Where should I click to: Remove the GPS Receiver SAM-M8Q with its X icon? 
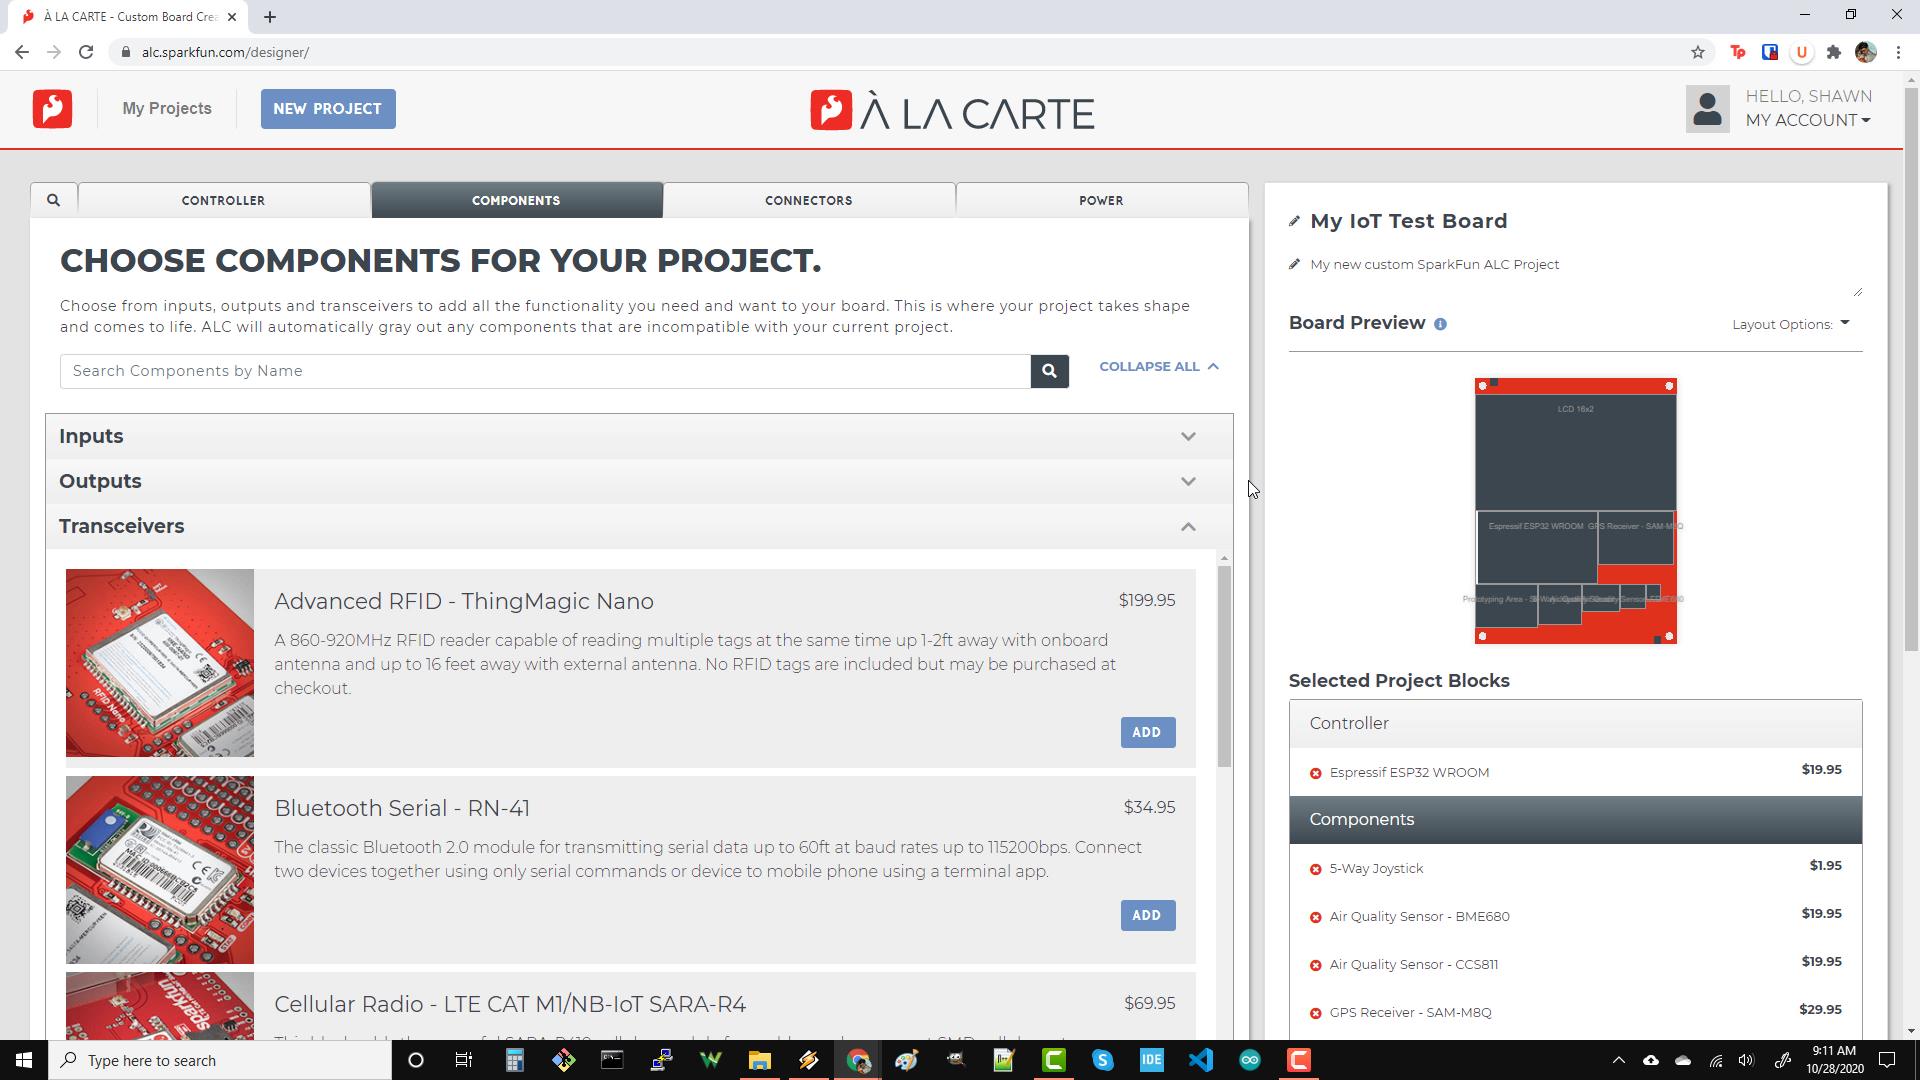pos(1315,1012)
